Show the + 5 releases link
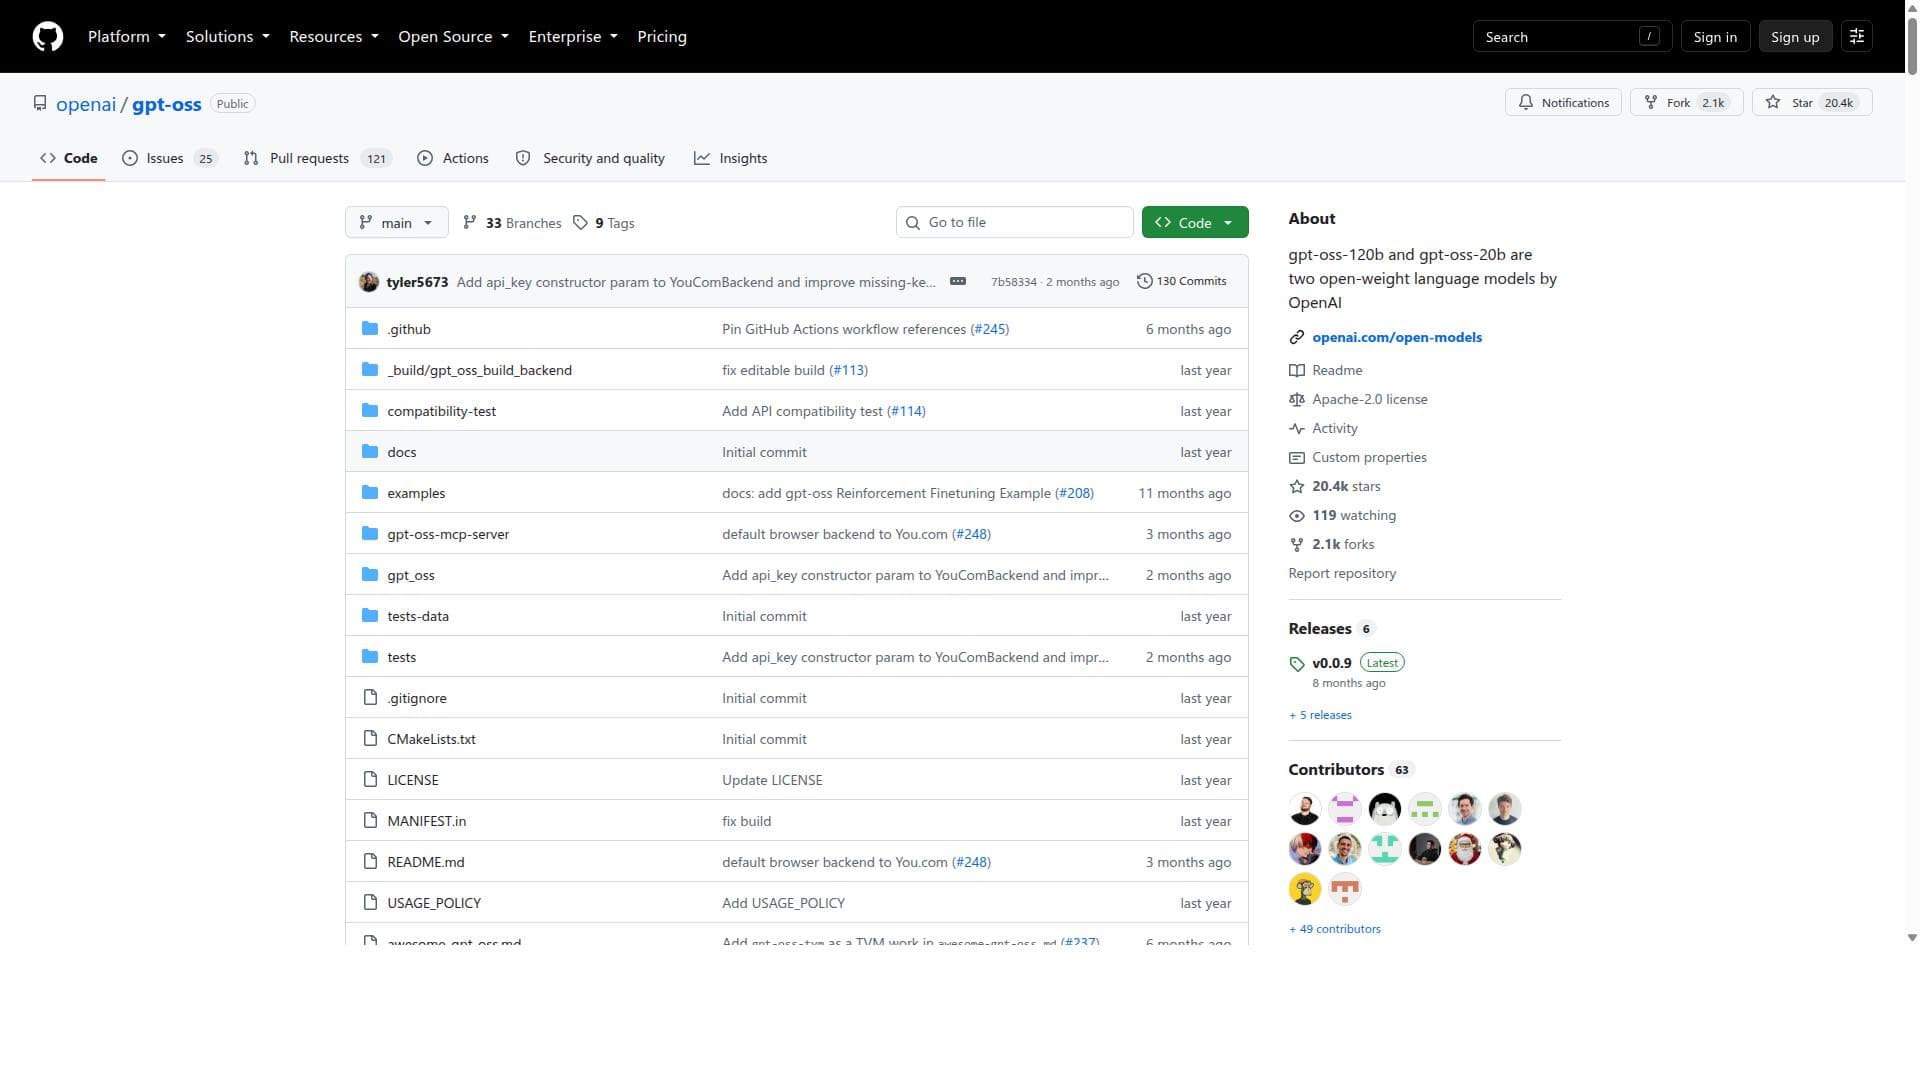Screen dimensions: 1920x1080 click(x=1320, y=715)
